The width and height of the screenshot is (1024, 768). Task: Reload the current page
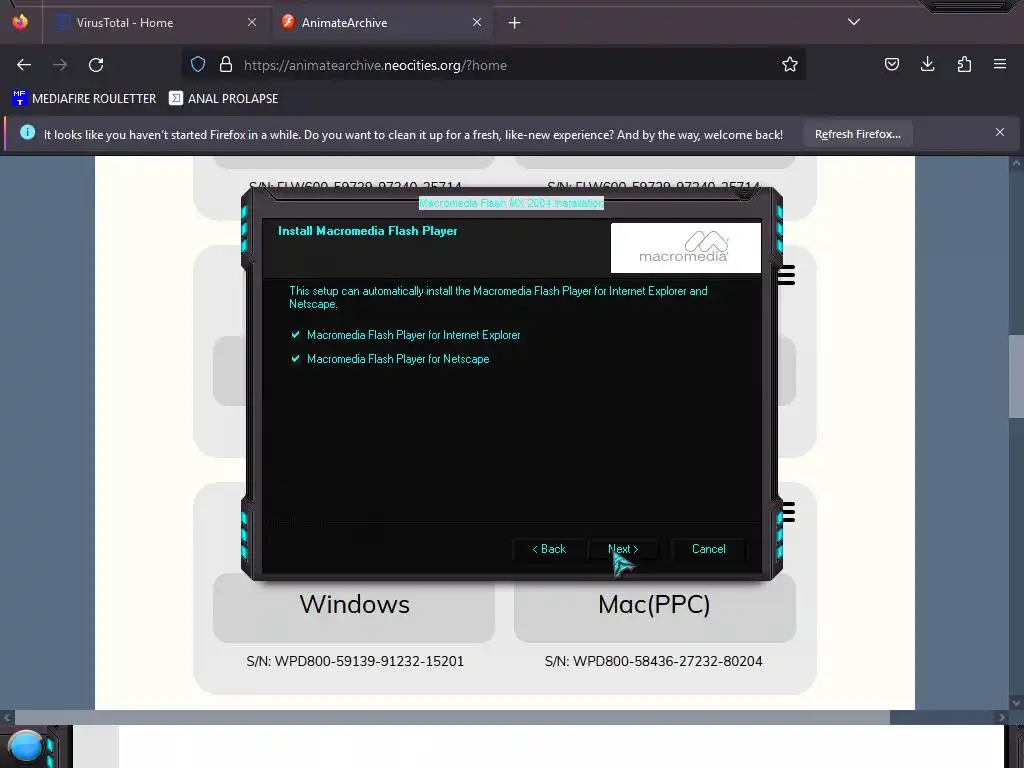96,65
